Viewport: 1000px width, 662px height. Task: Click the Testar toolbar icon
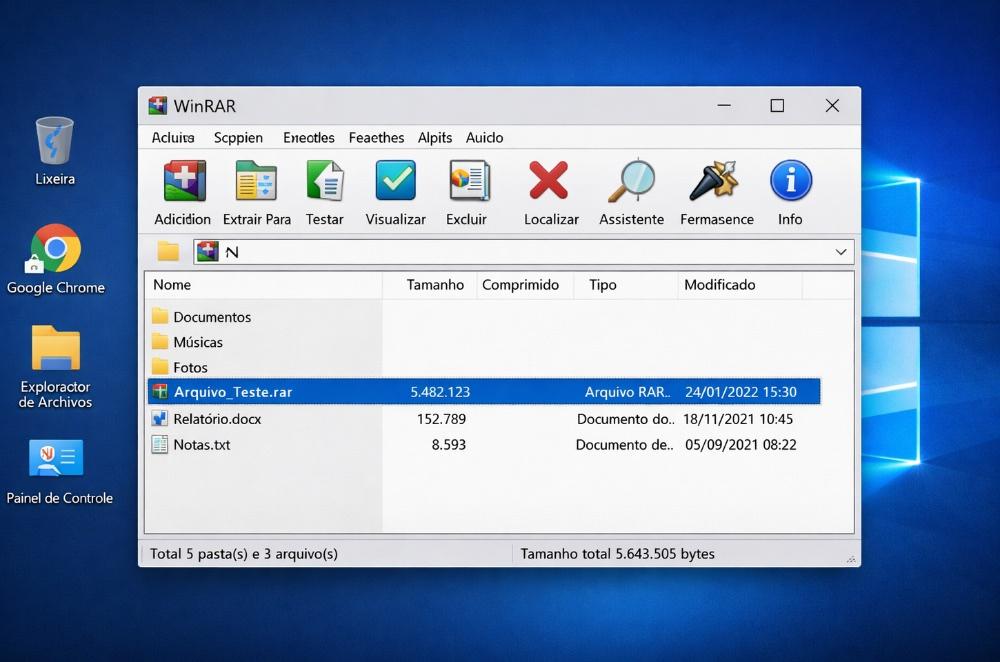[x=325, y=181]
